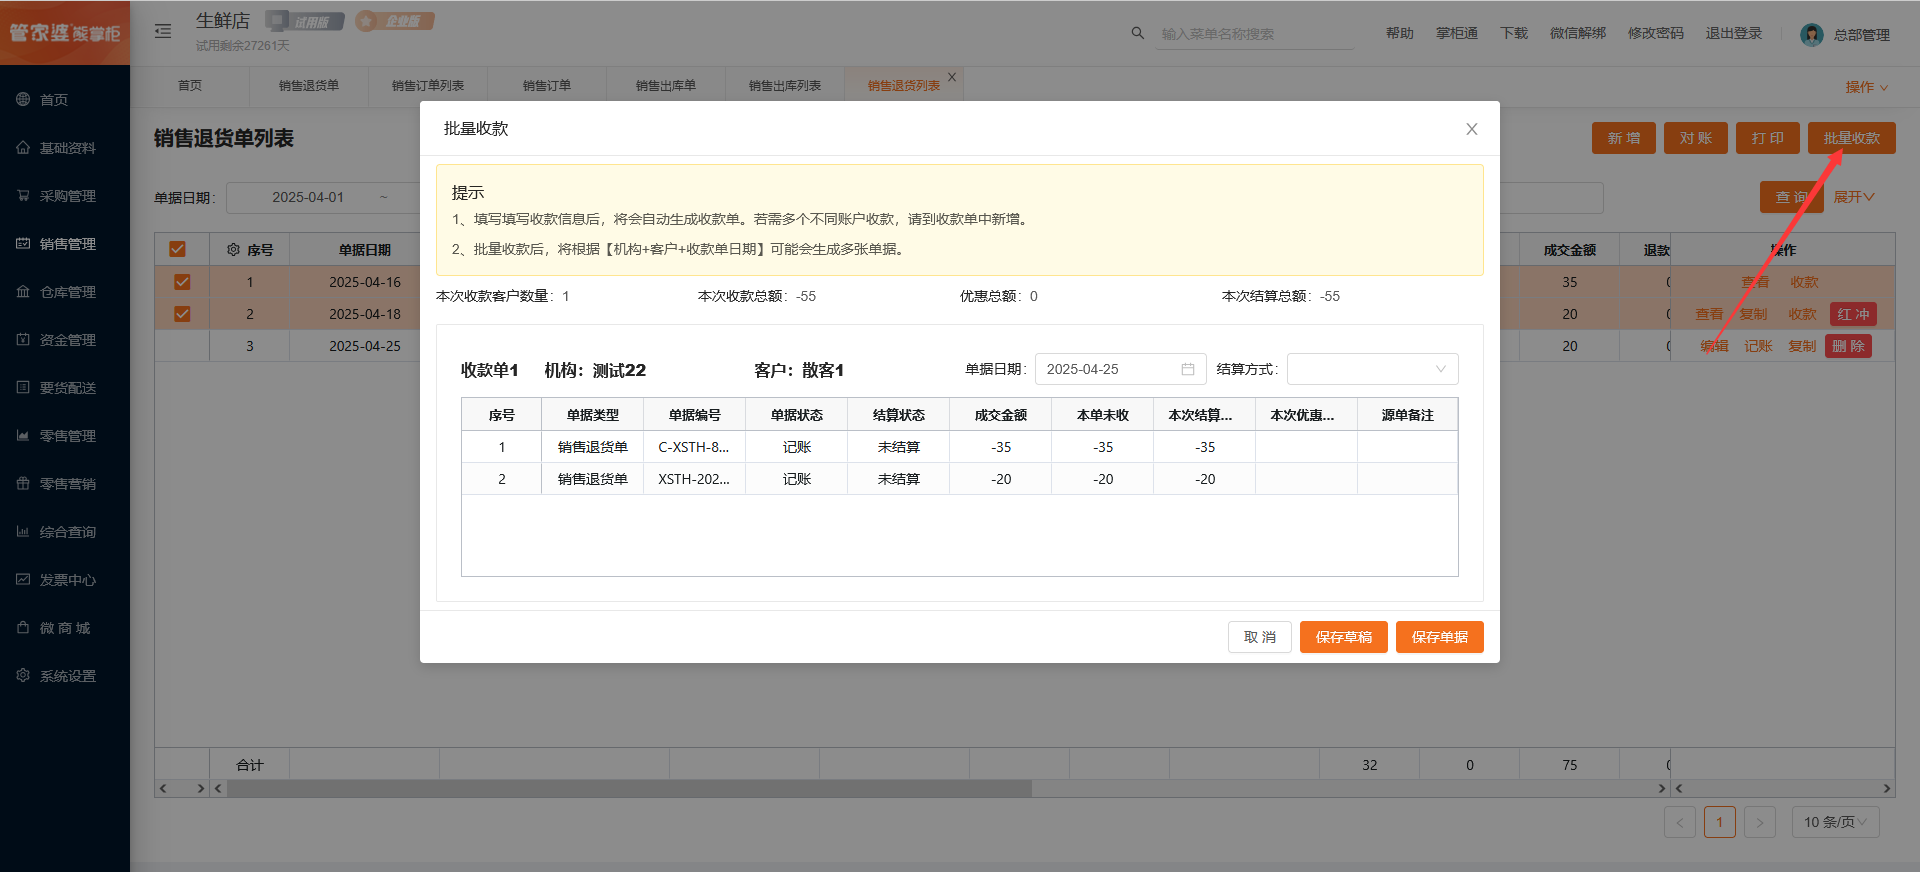Viewport: 1920px width, 872px height.
Task: Switch to the 销售出库单 tab
Action: (x=665, y=86)
